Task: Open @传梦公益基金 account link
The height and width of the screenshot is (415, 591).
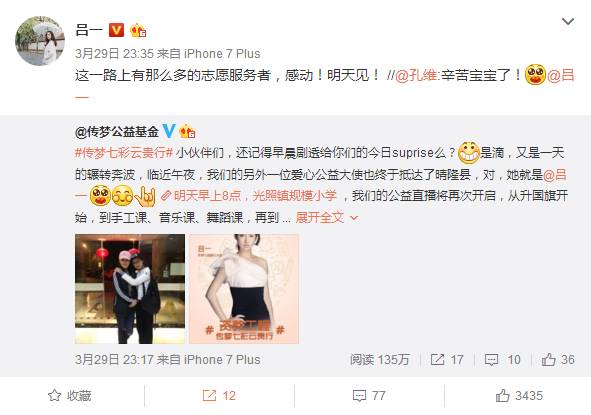Action: coord(117,132)
